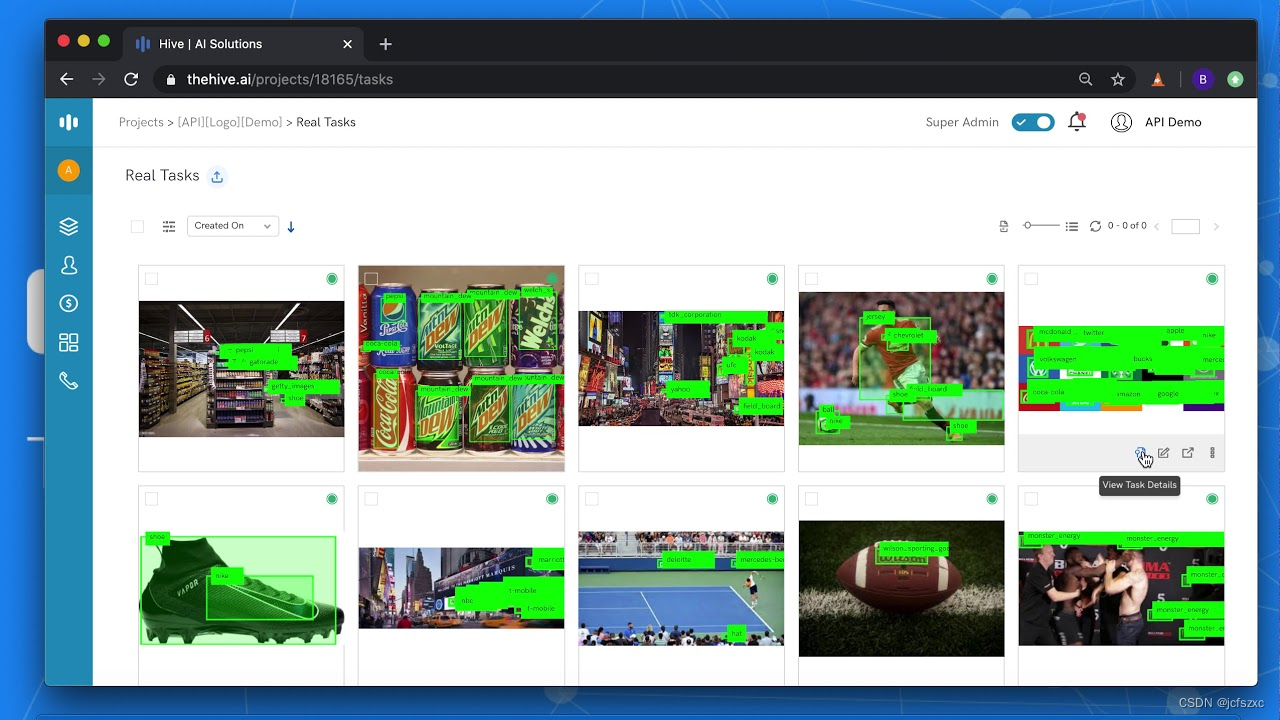Open the layers stack sidebar icon

pyautogui.click(x=68, y=227)
